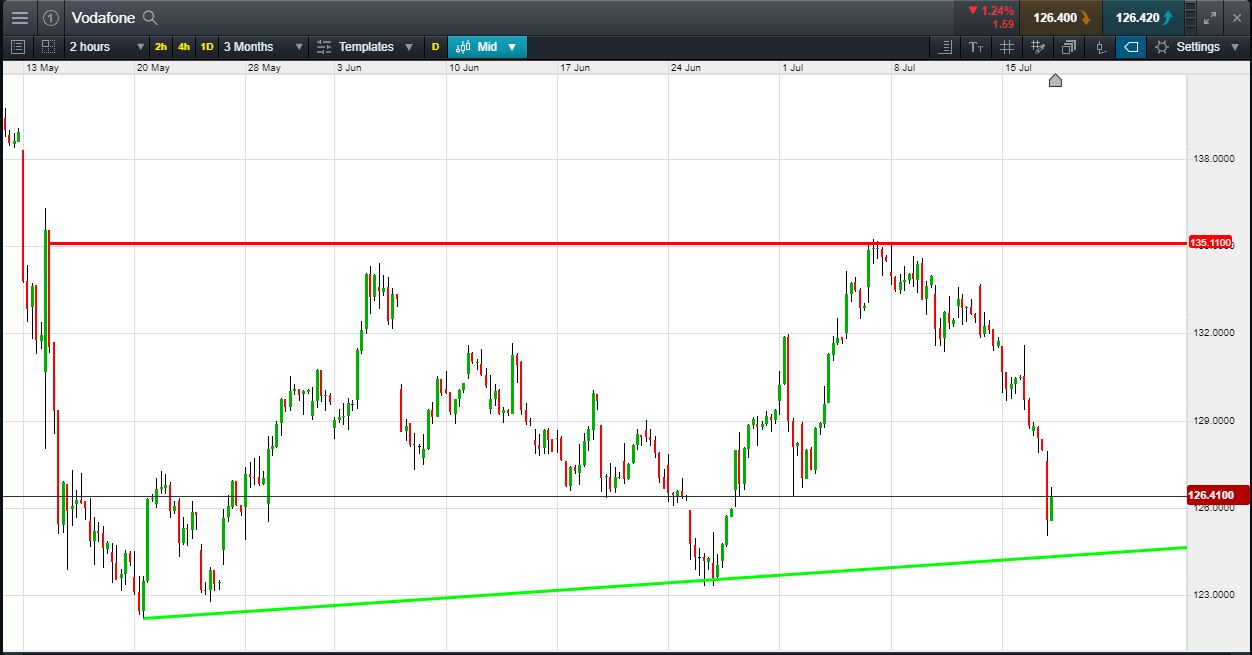The height and width of the screenshot is (655, 1252).
Task: Open the grid drawing tools icon
Action: 1007,47
